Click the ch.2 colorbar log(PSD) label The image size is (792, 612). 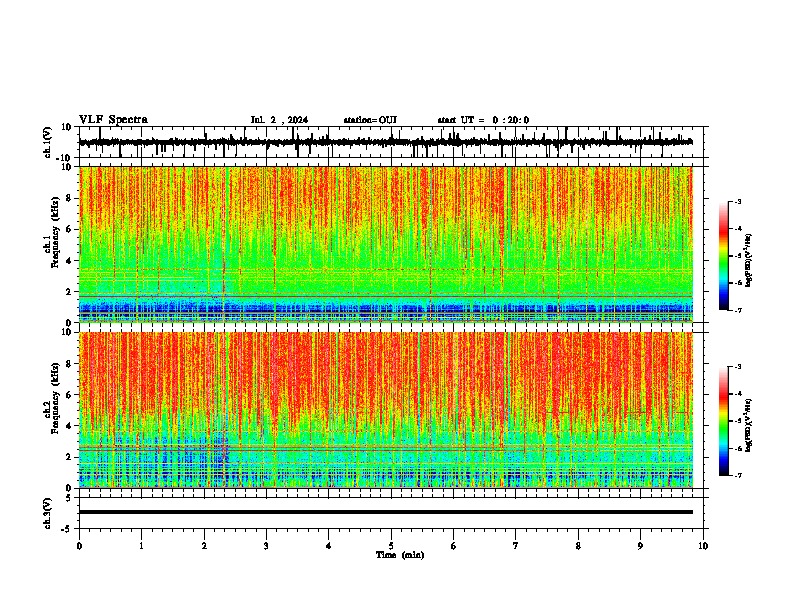tap(749, 425)
